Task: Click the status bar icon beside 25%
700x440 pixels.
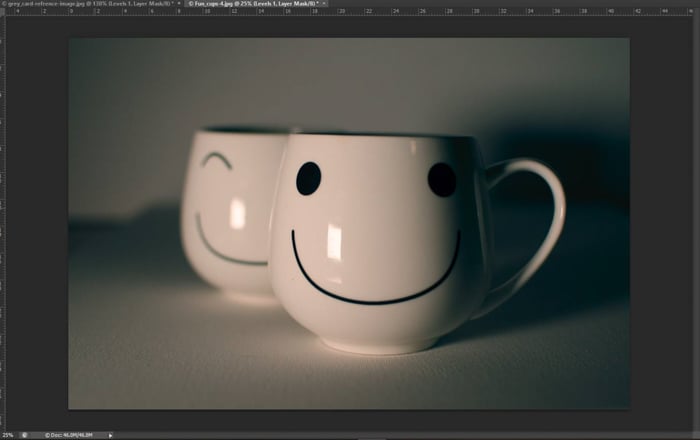Action: (25, 435)
